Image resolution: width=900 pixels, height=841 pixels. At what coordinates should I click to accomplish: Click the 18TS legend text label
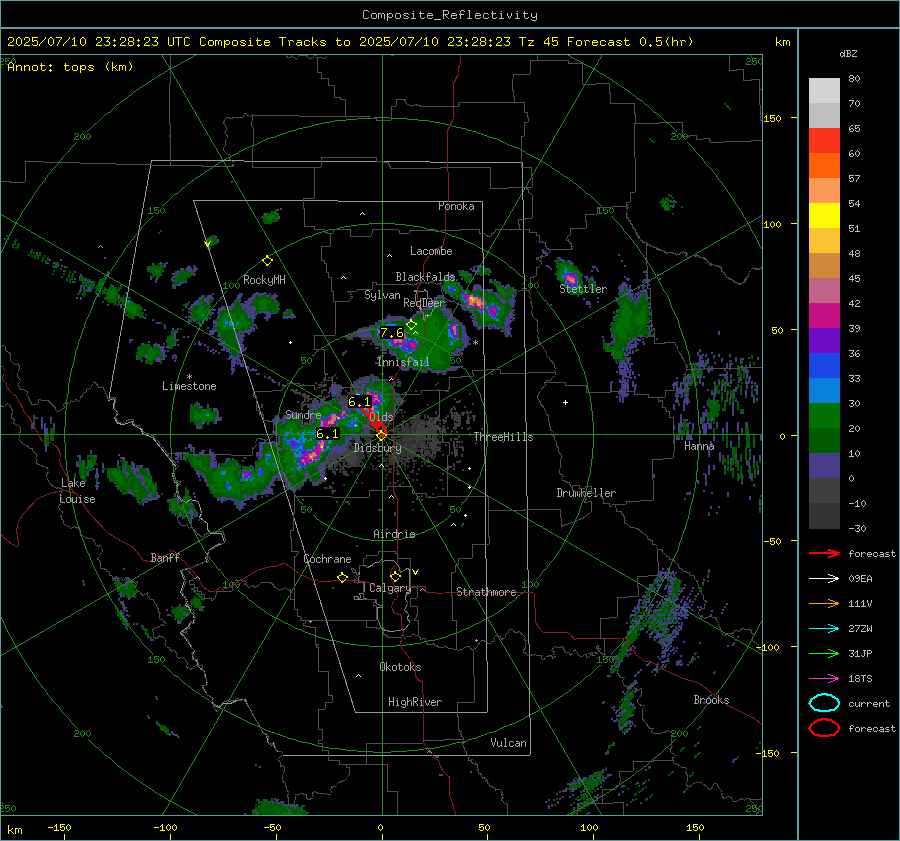(x=860, y=679)
